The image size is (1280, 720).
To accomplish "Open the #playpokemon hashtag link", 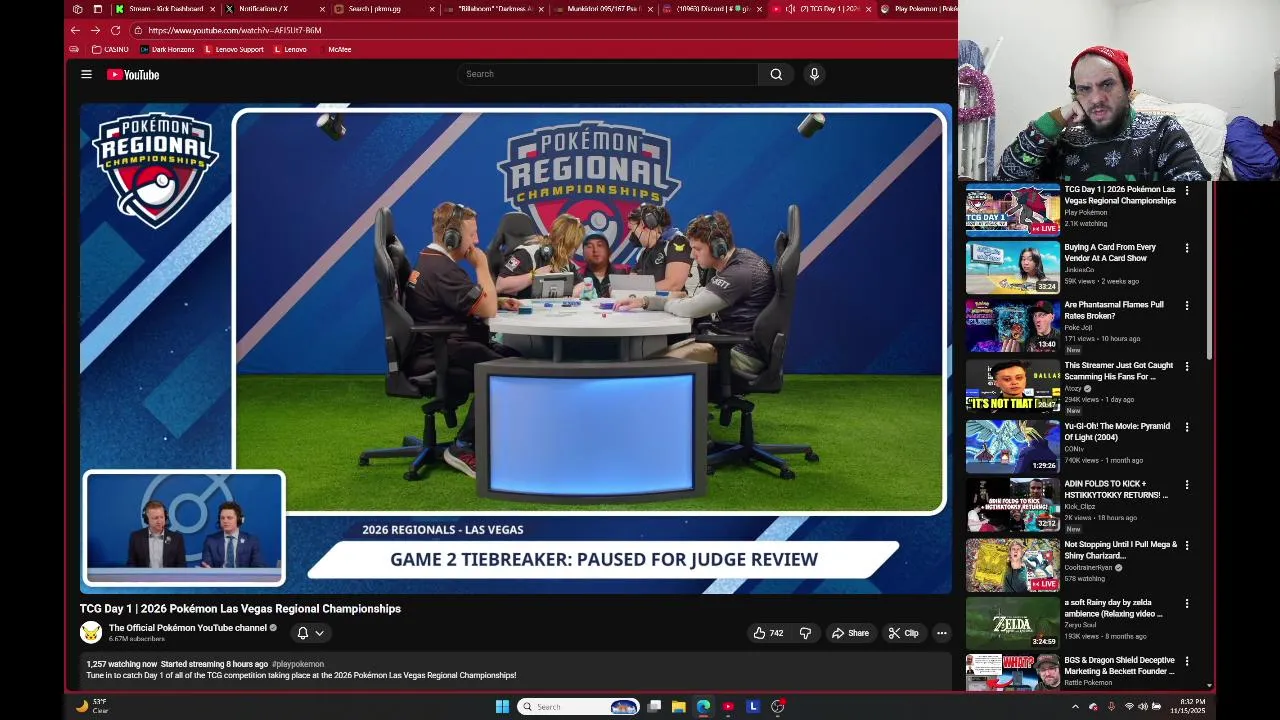I will pos(298,664).
